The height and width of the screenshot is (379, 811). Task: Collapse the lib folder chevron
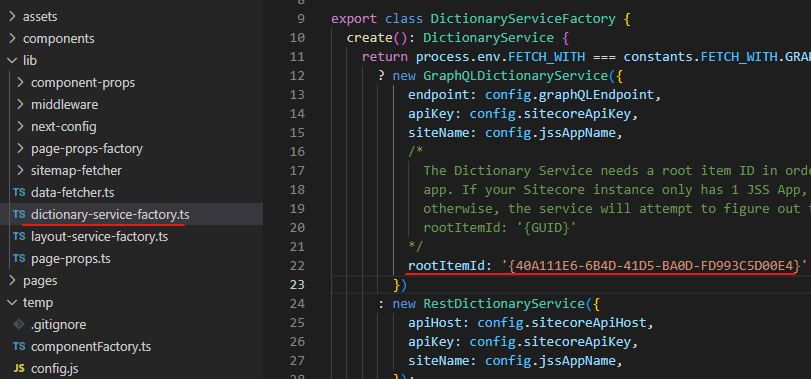pos(12,61)
